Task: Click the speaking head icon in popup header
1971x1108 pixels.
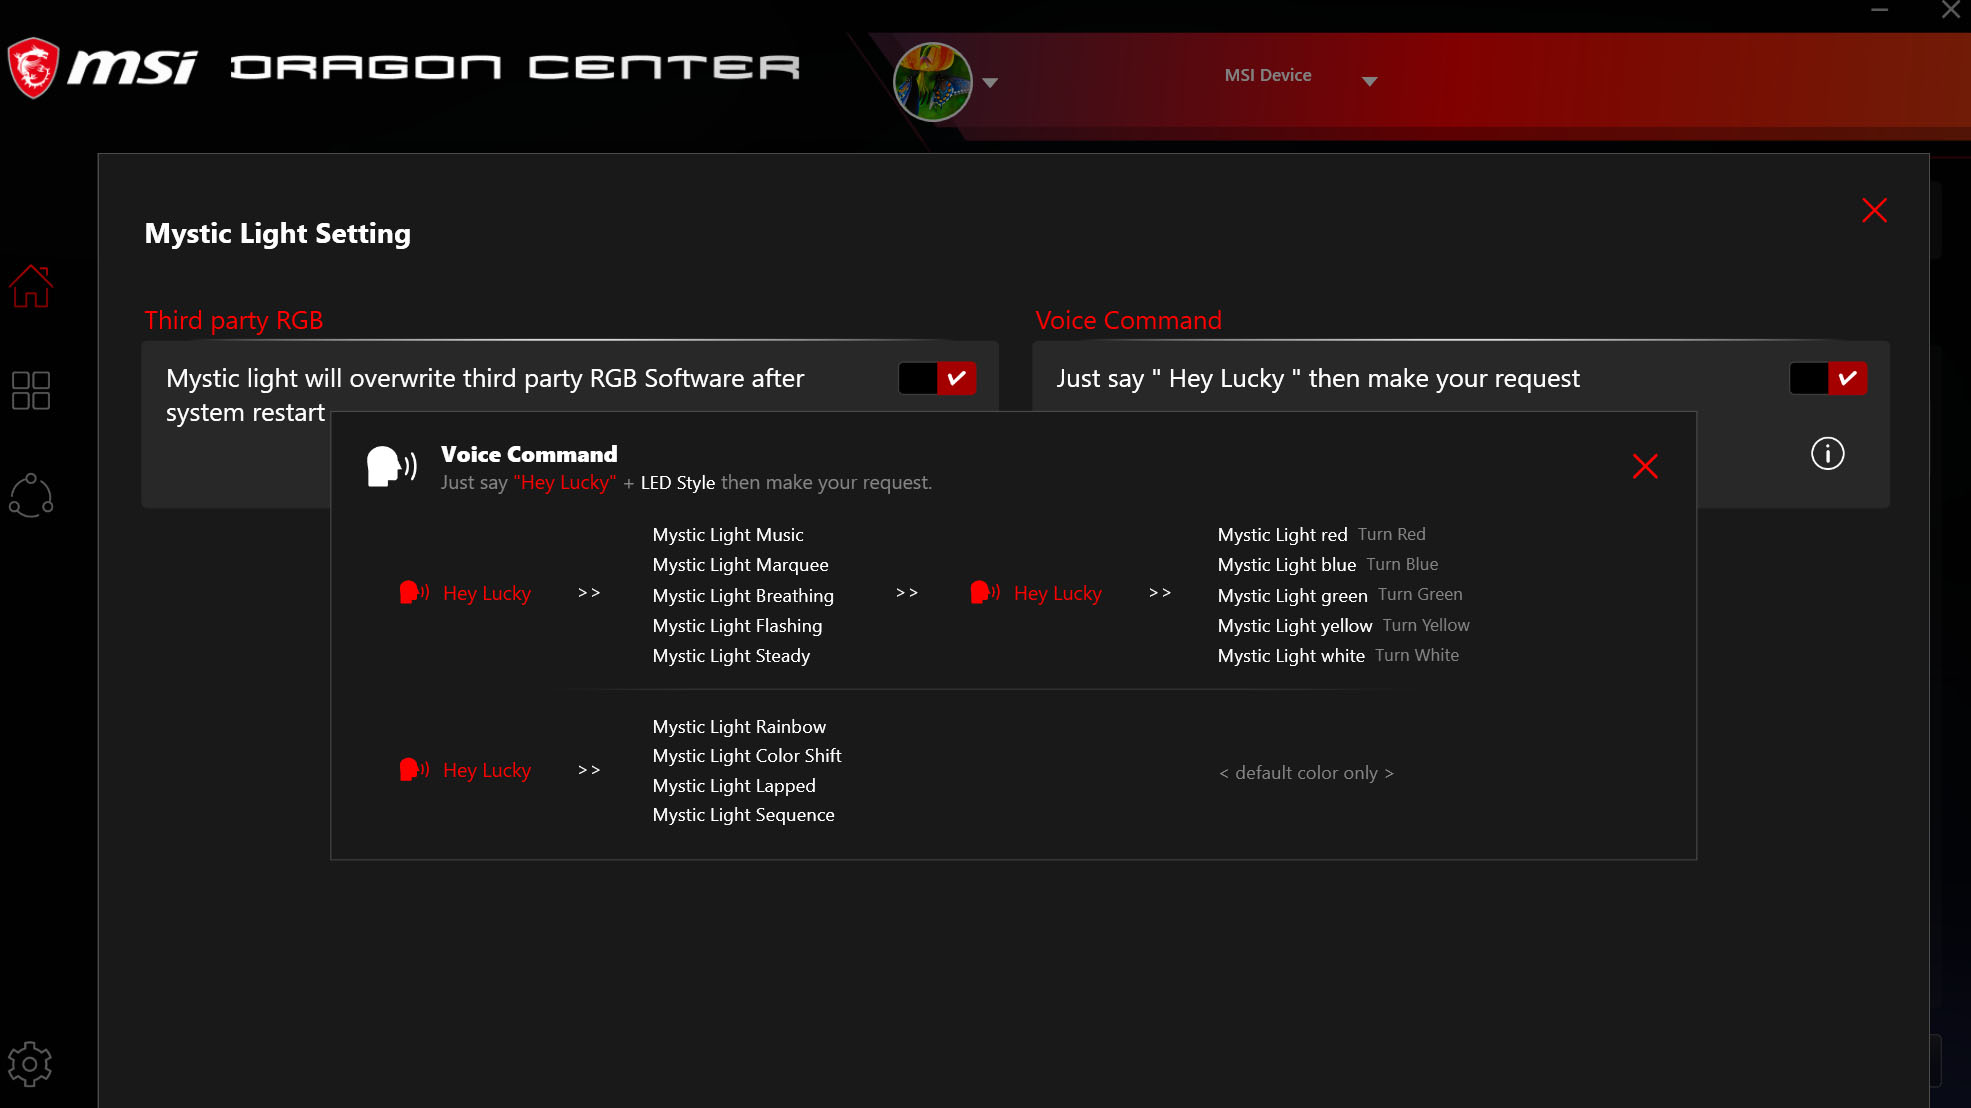Action: click(391, 466)
